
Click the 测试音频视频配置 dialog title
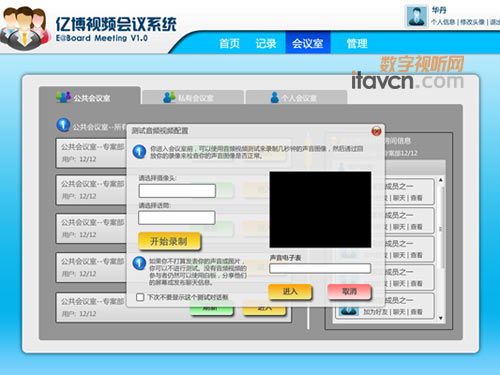click(160, 131)
